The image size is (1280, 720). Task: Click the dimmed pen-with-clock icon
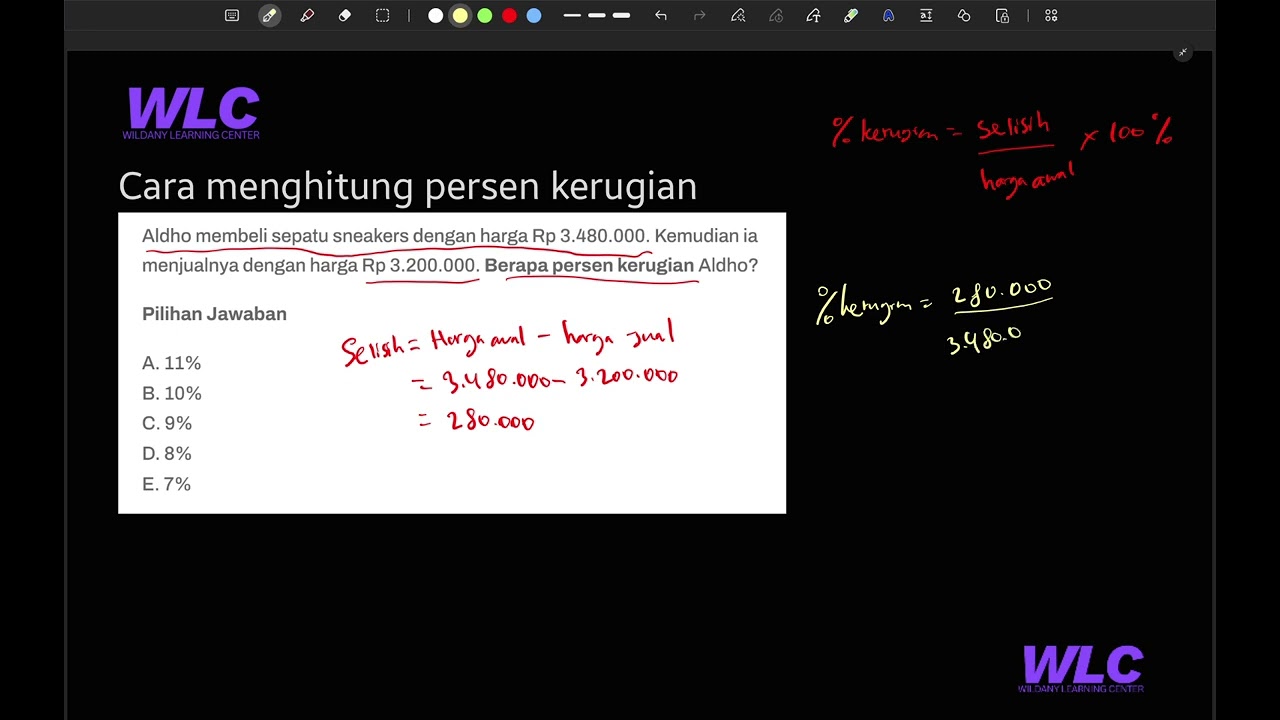pyautogui.click(x=776, y=15)
